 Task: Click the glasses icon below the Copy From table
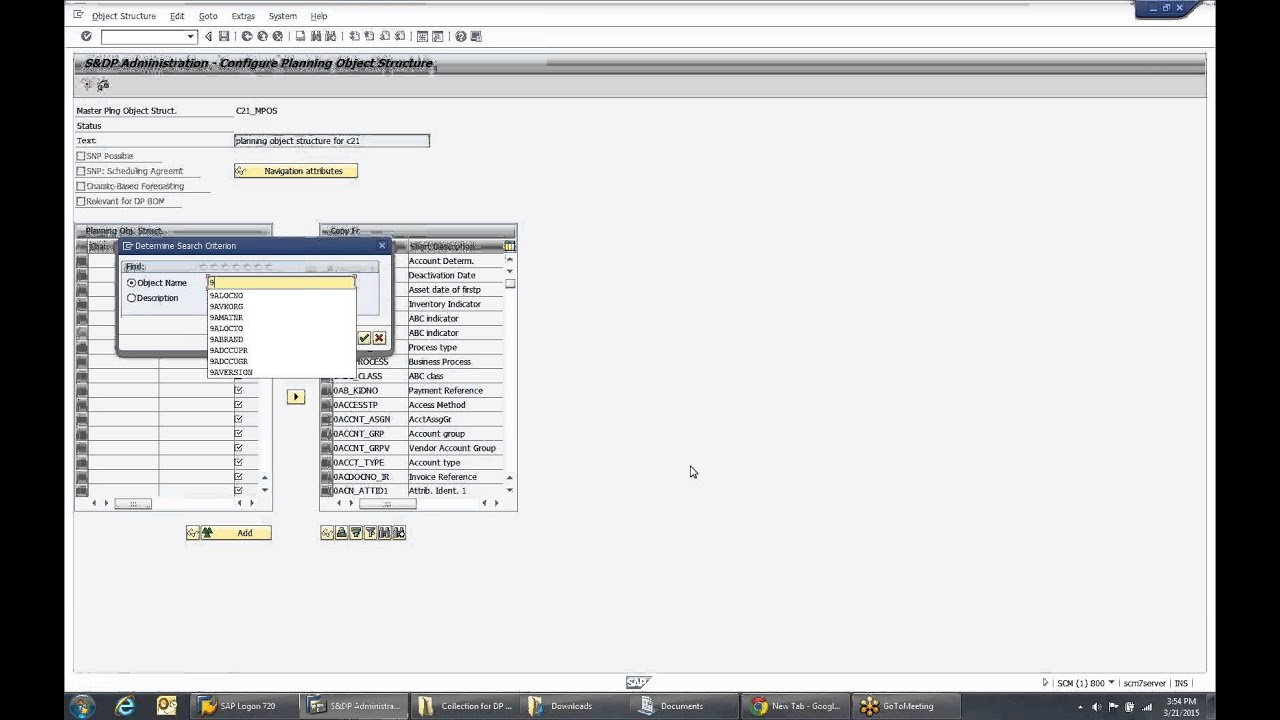(x=327, y=533)
